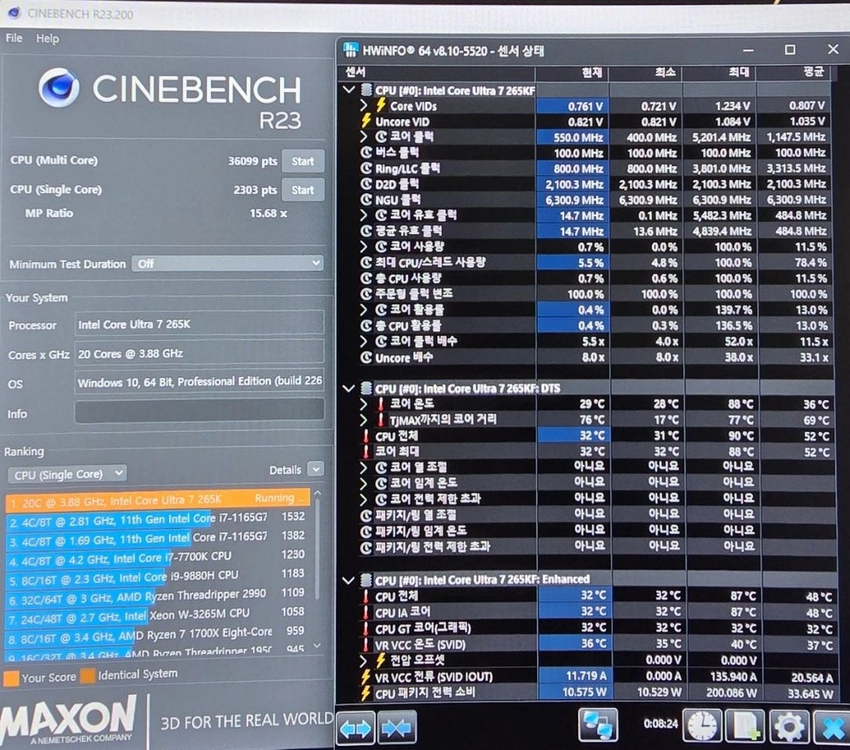Expand the 코어 사용량 row
Image resolution: width=850 pixels, height=750 pixels.
tap(364, 247)
